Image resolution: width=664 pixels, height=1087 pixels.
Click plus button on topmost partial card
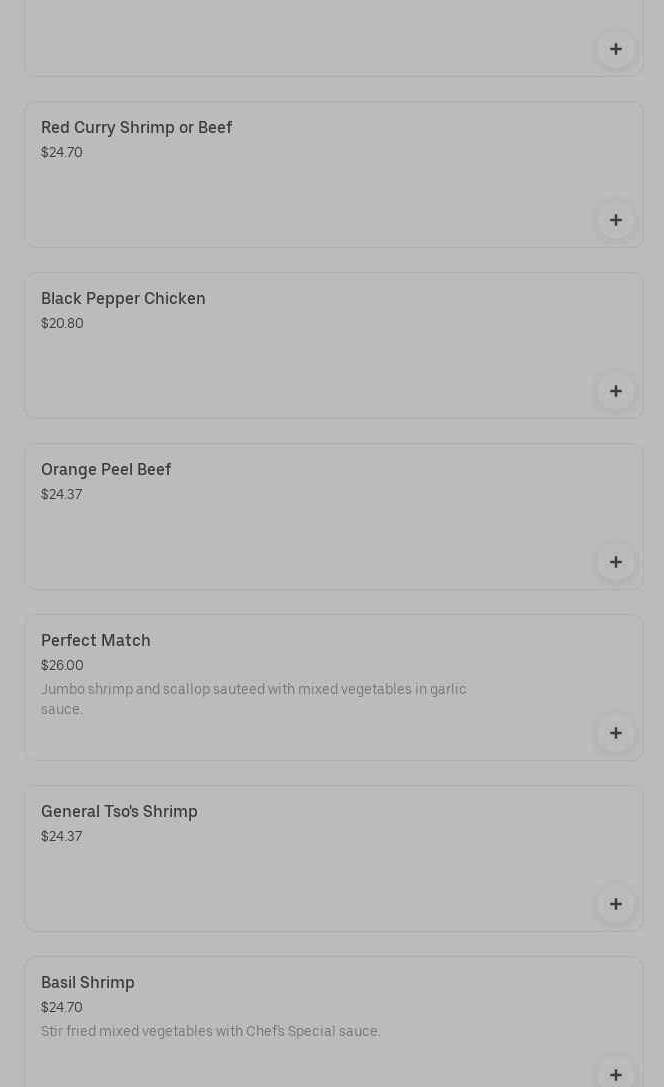coord(615,49)
